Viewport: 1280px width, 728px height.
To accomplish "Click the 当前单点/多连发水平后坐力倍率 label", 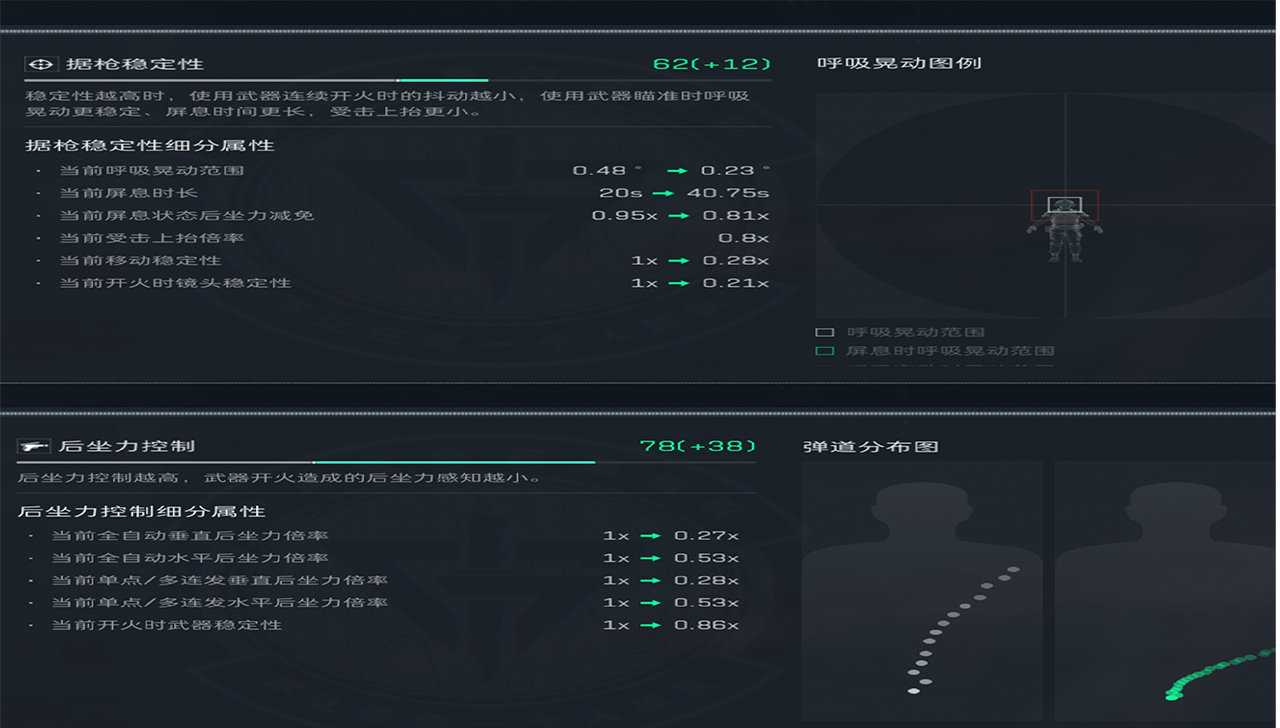I will tap(220, 603).
